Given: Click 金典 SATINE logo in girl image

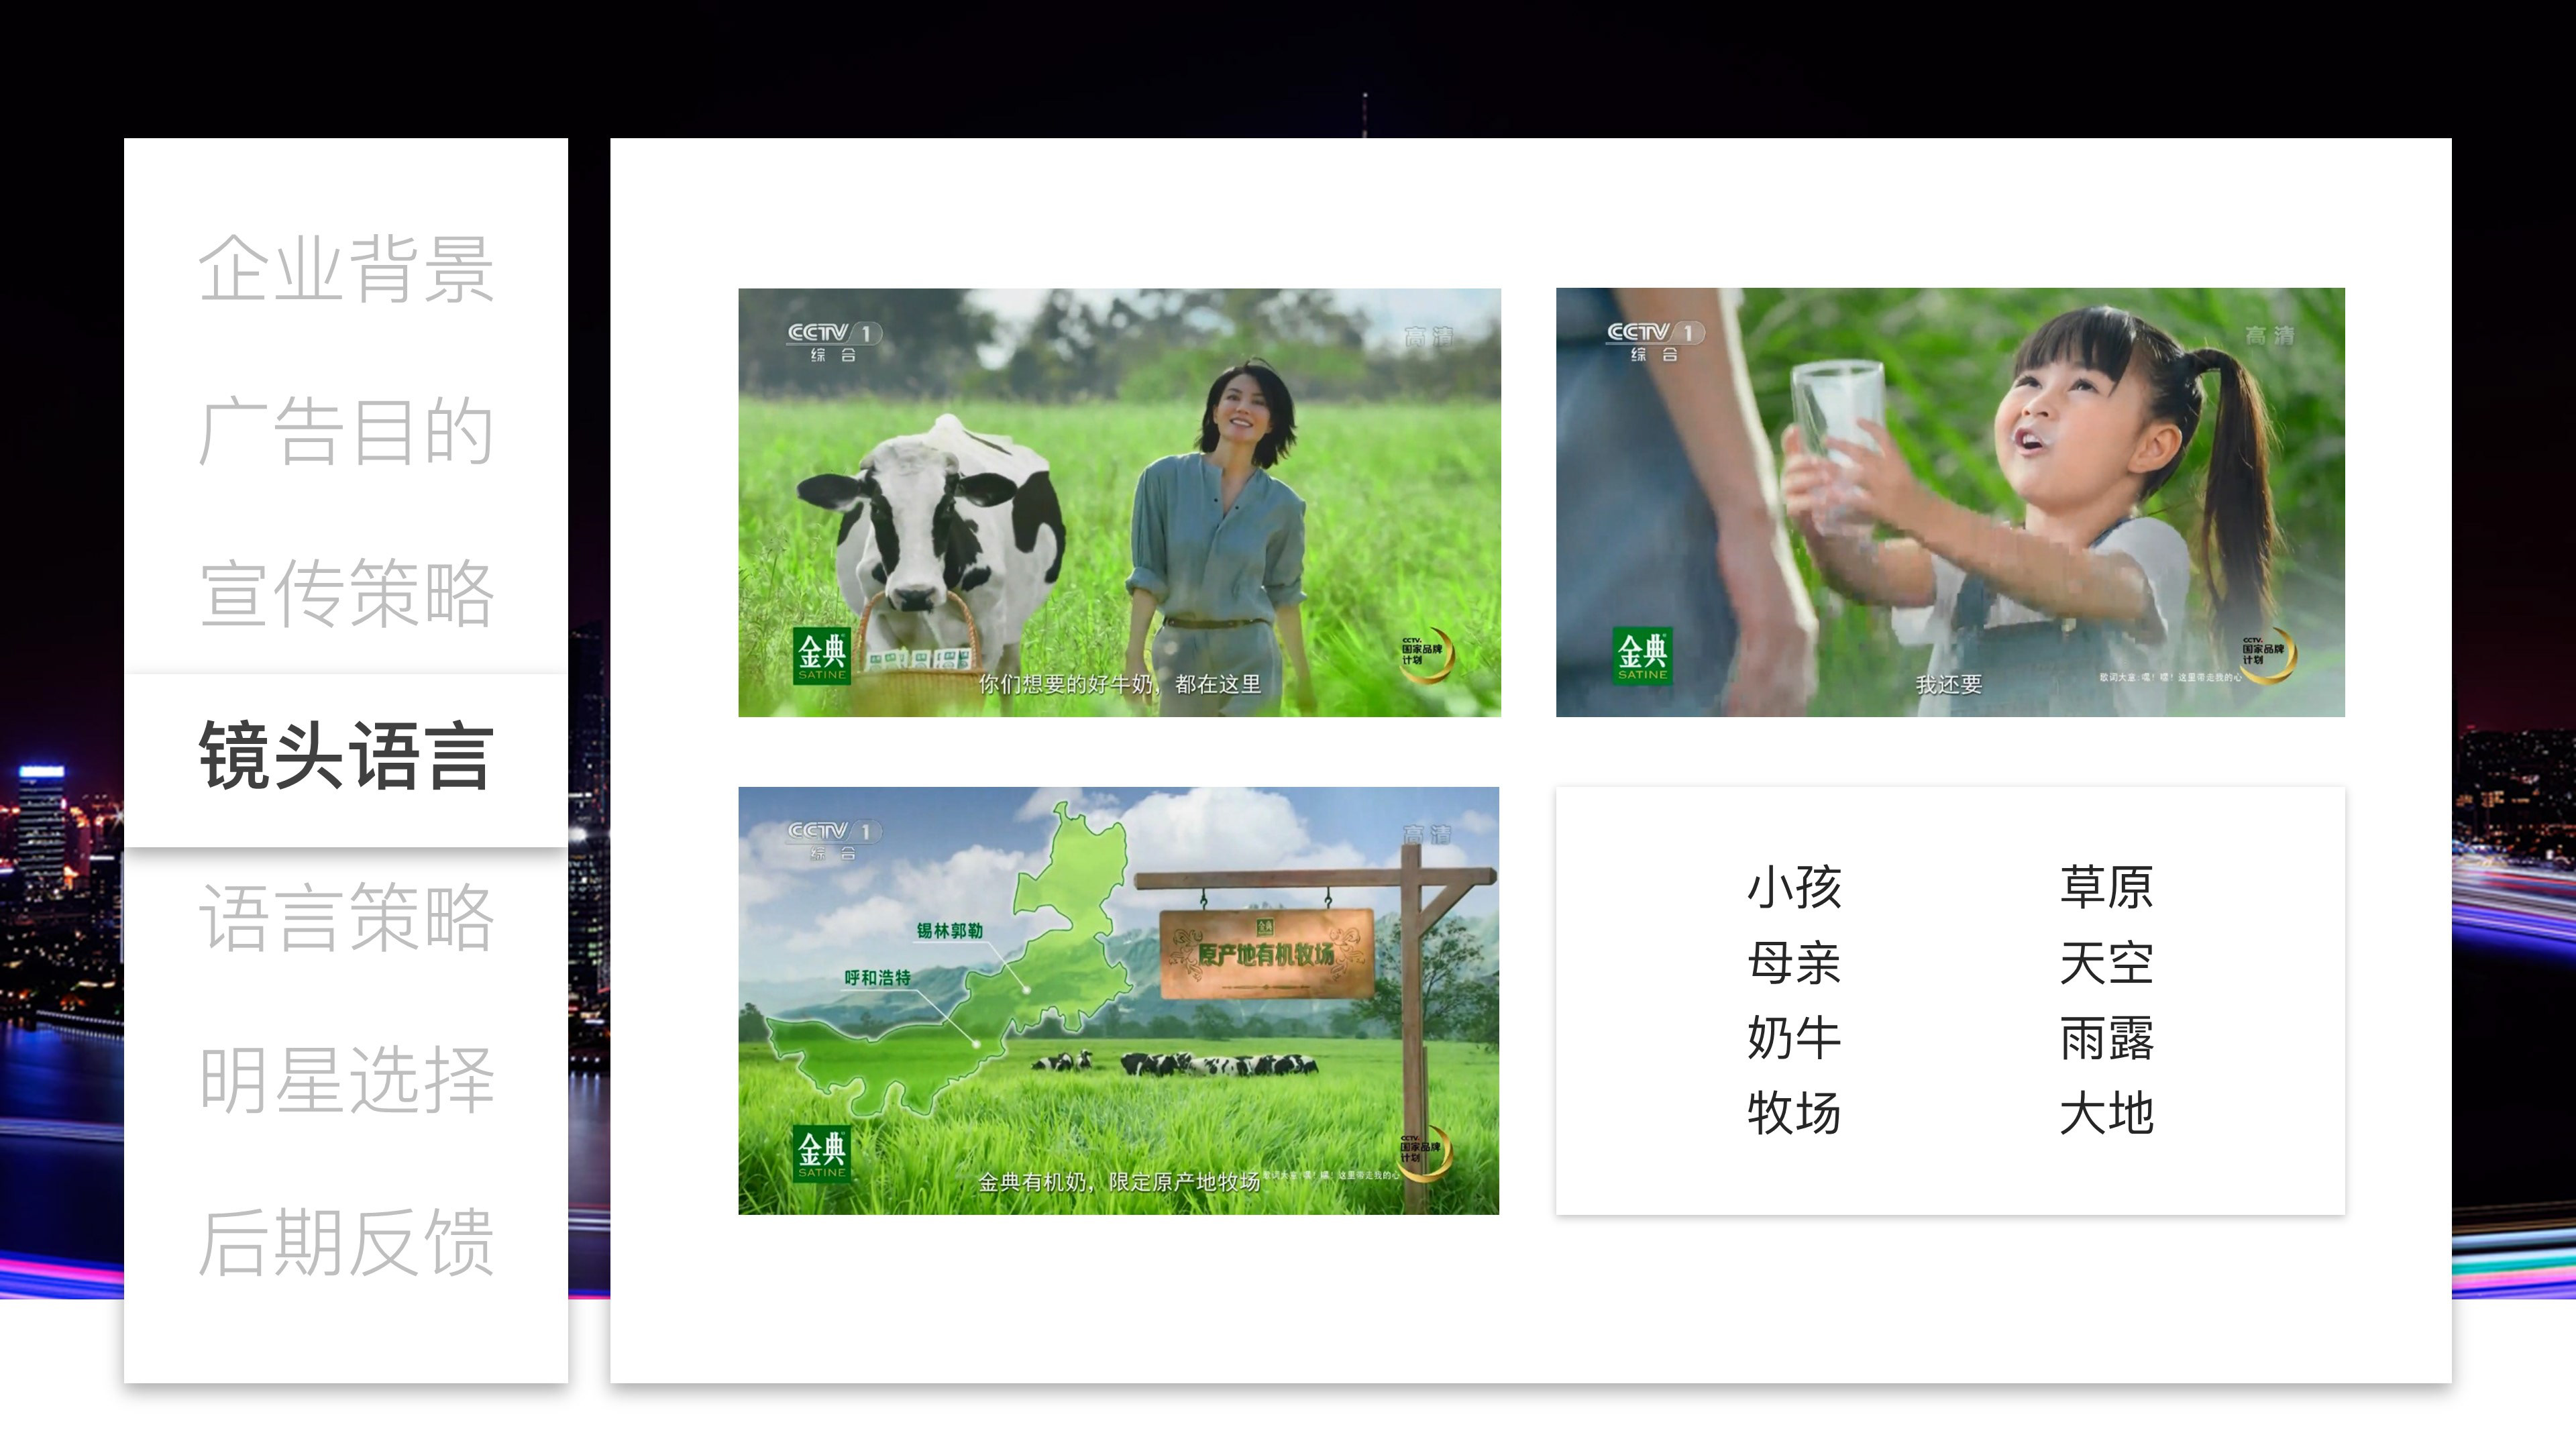Looking at the screenshot, I should (1642, 656).
